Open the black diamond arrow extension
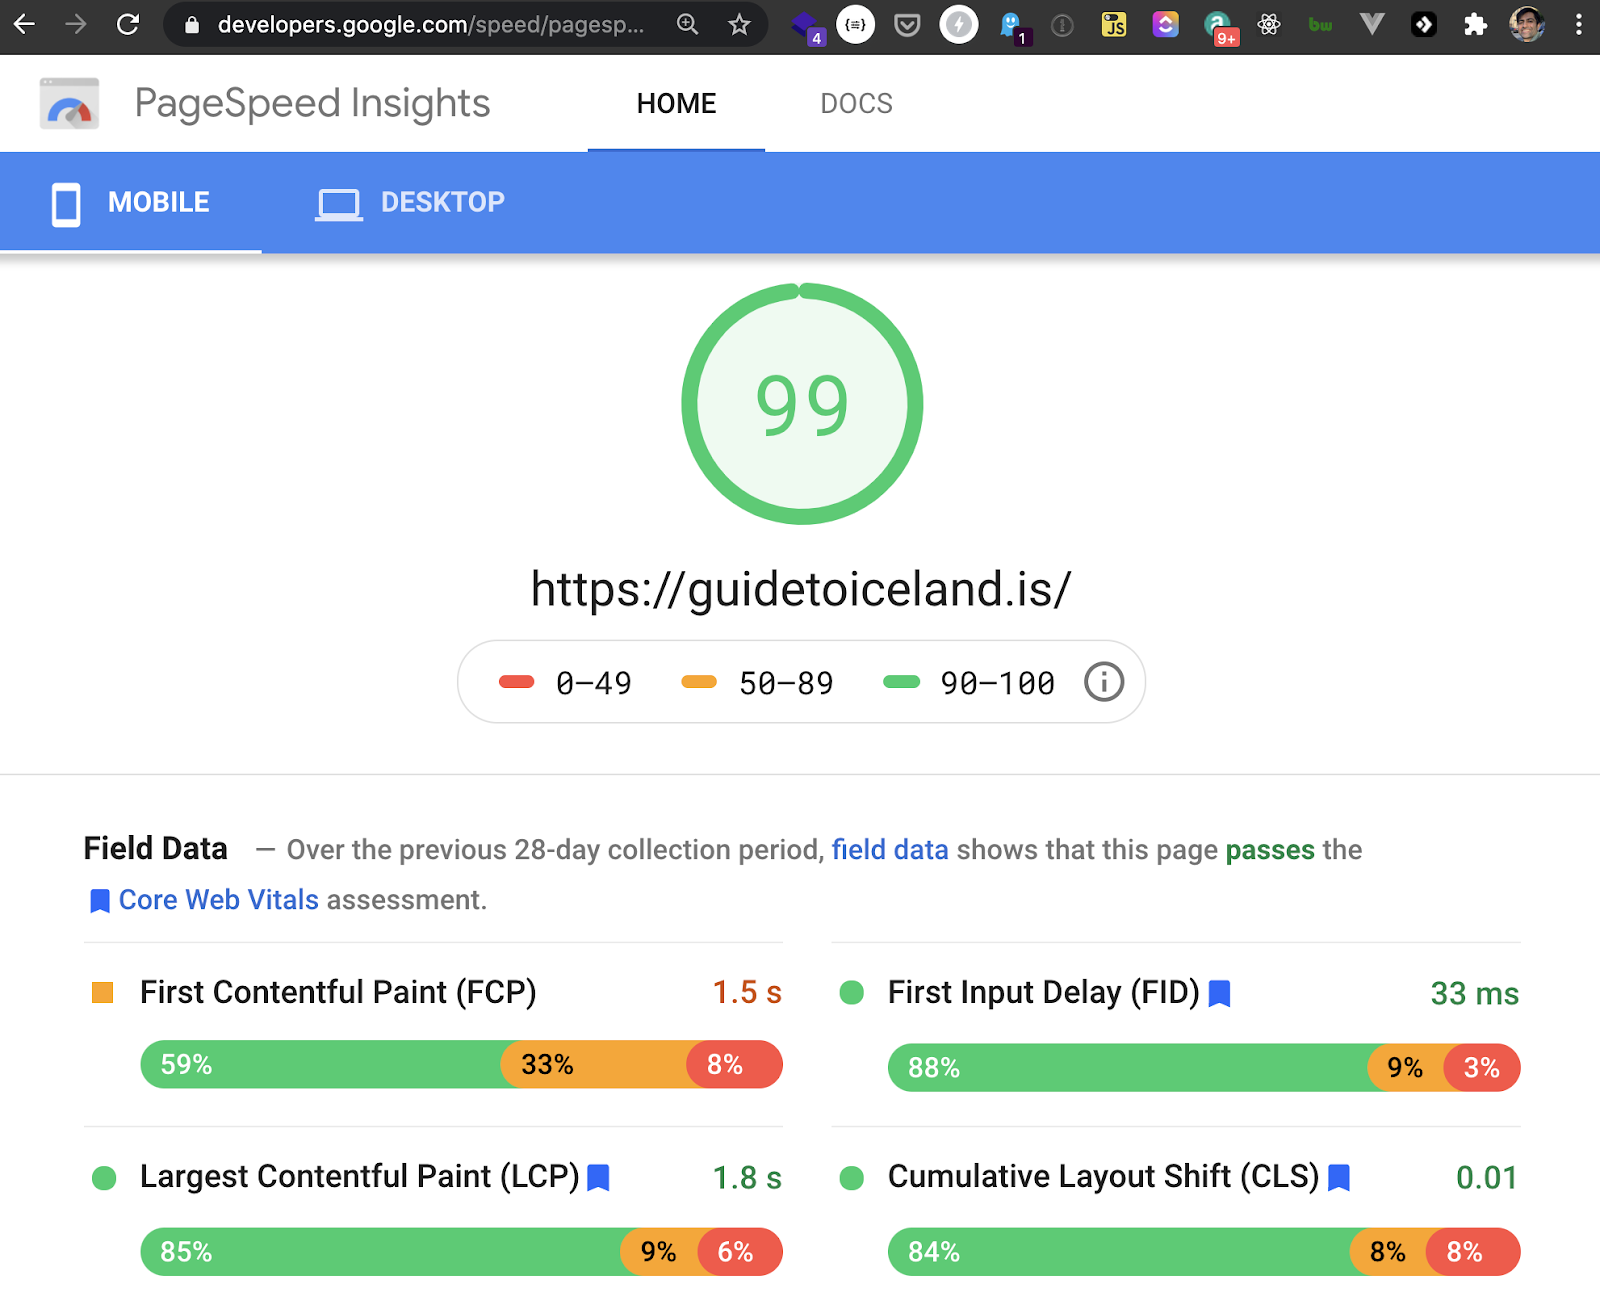Viewport: 1600px width, 1305px height. (x=1424, y=24)
